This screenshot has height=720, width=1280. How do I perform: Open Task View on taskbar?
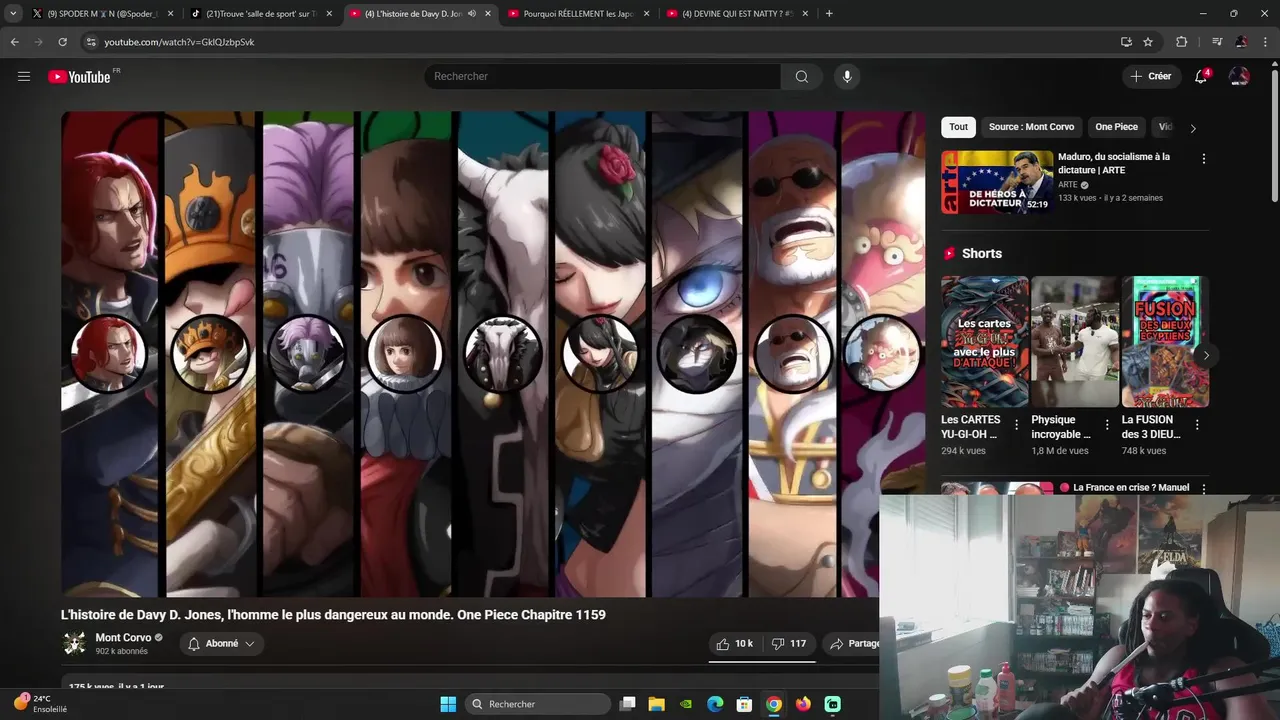coord(628,704)
